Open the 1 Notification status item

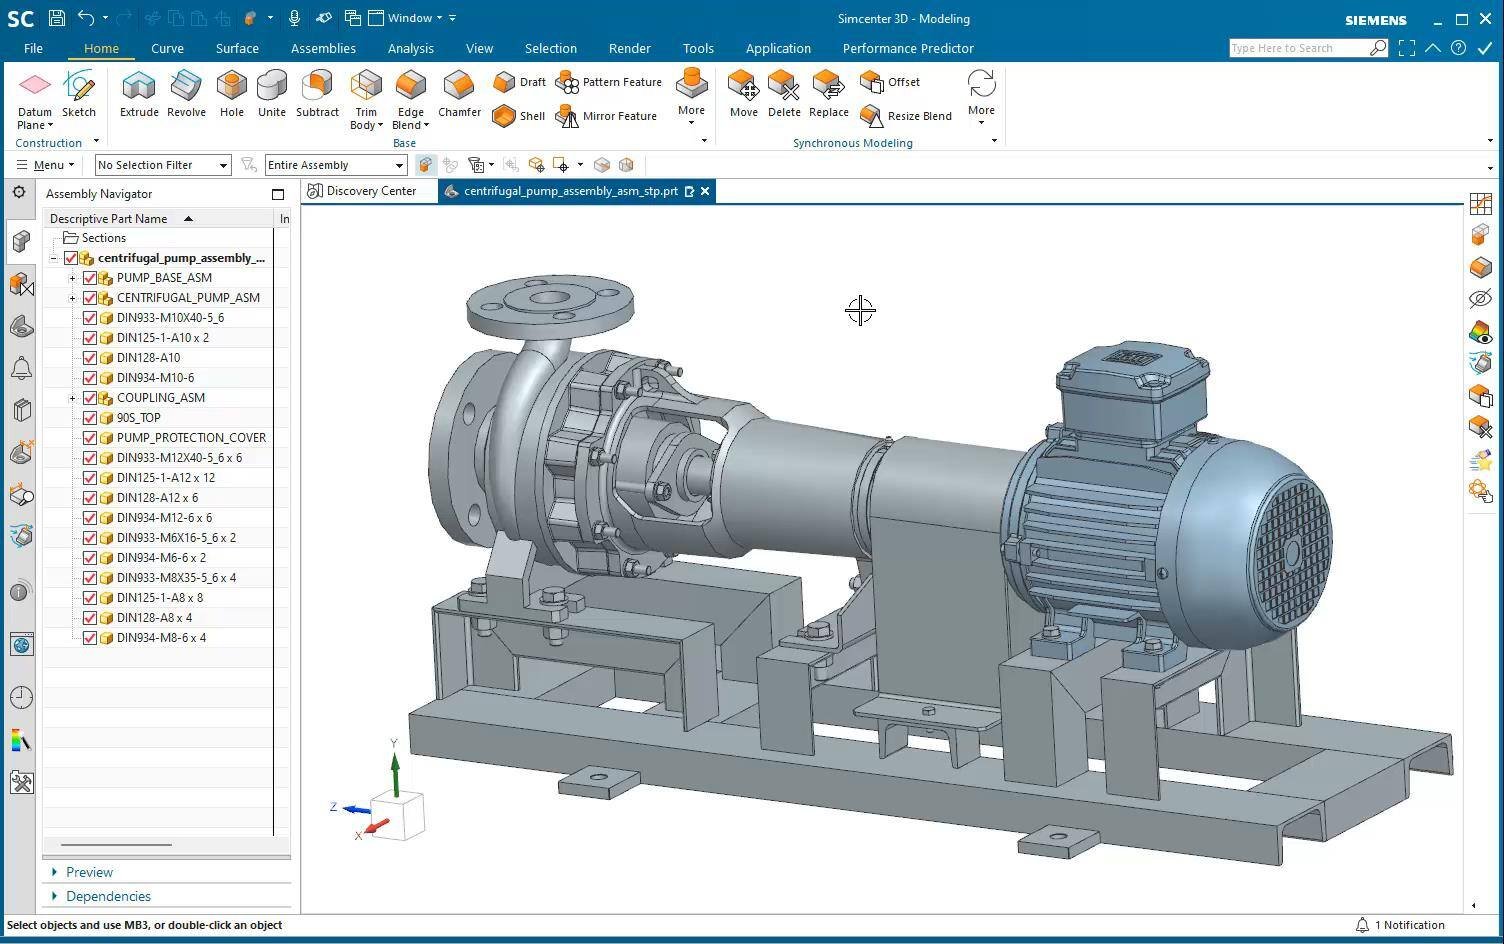(1400, 925)
